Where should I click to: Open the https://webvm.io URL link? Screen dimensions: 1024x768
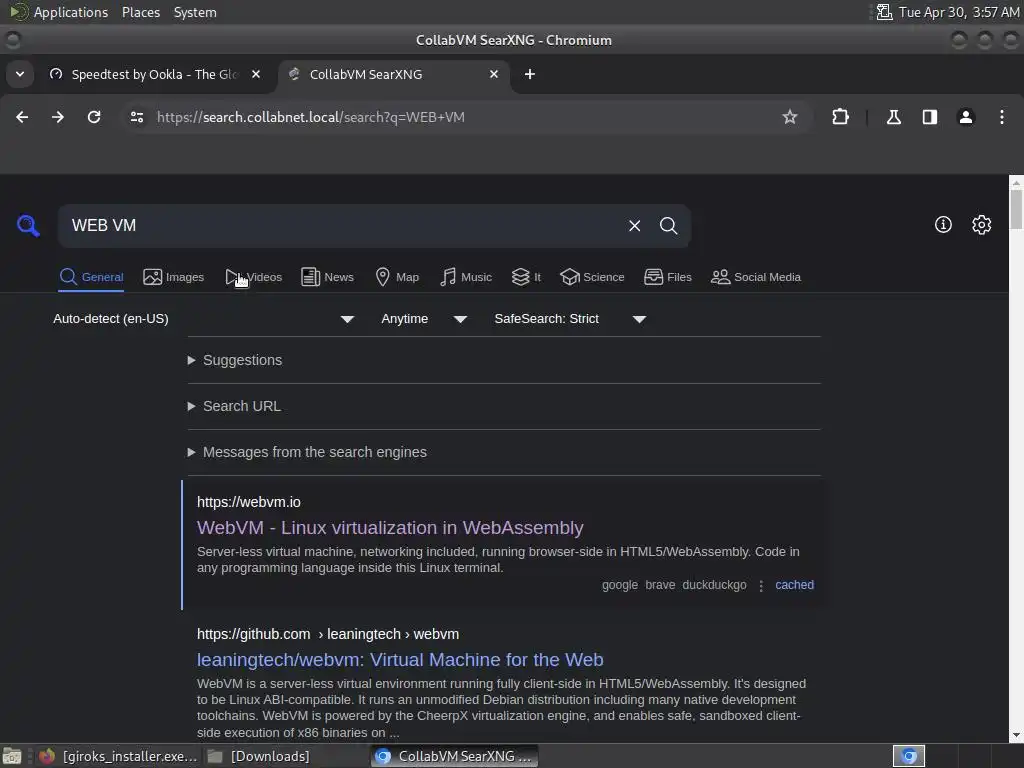(249, 502)
